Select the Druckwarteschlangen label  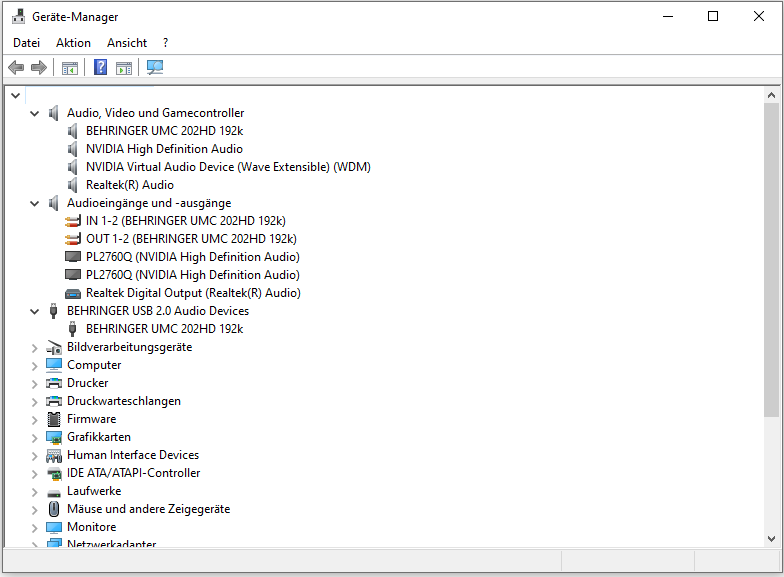coord(124,401)
